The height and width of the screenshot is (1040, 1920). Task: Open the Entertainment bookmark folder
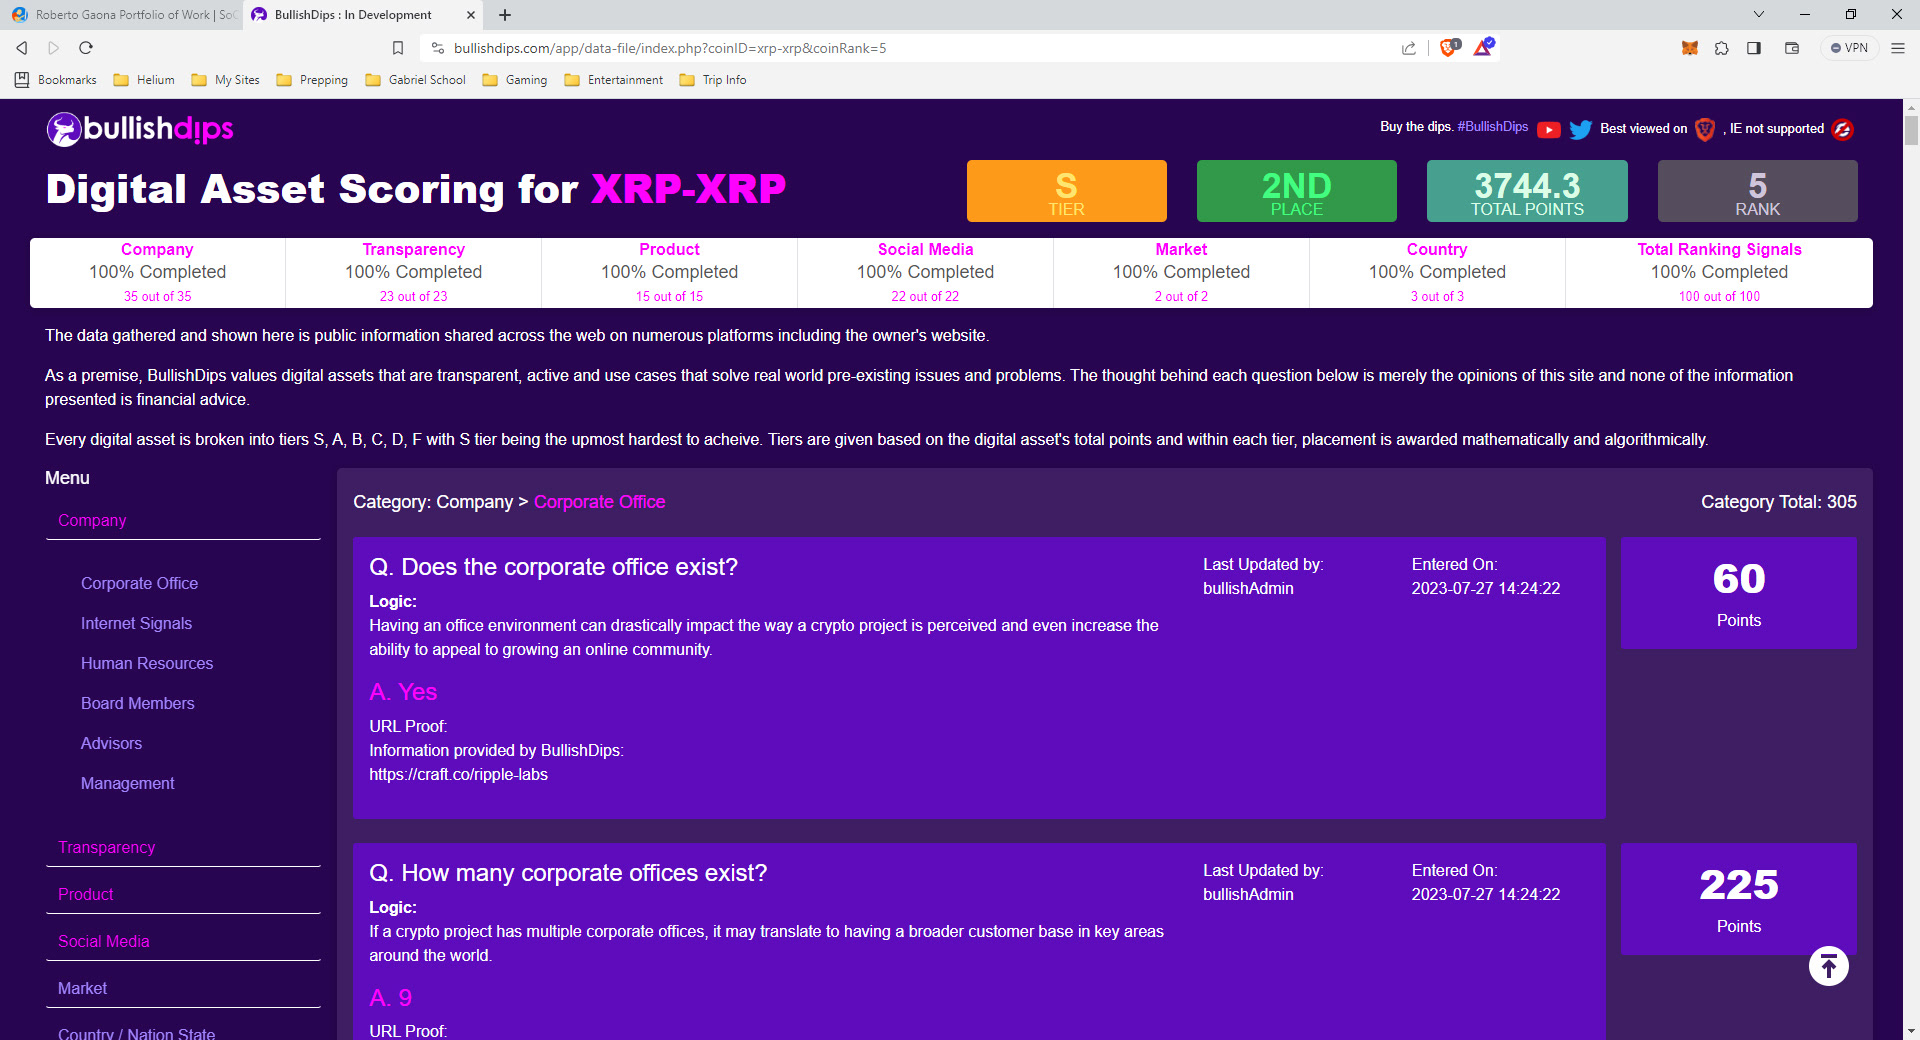coord(614,80)
